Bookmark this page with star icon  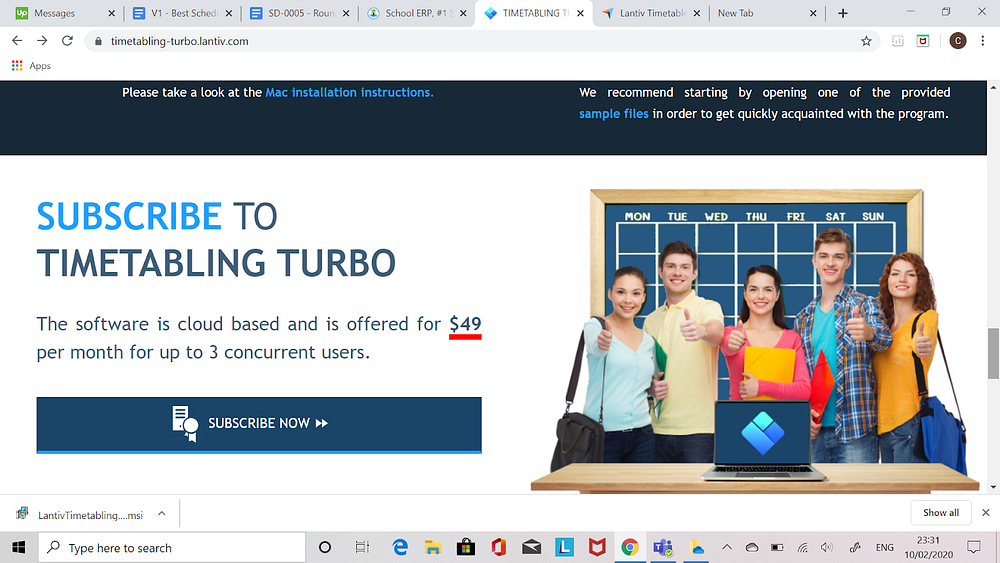pos(866,41)
